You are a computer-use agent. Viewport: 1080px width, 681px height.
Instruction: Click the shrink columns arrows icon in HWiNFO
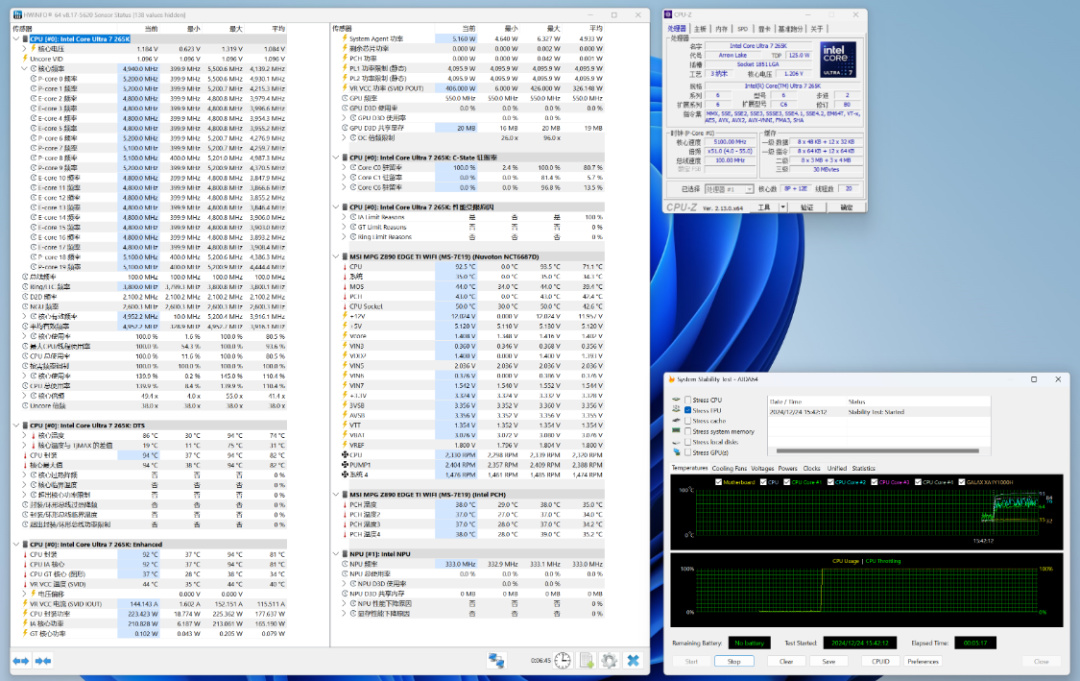[43, 660]
